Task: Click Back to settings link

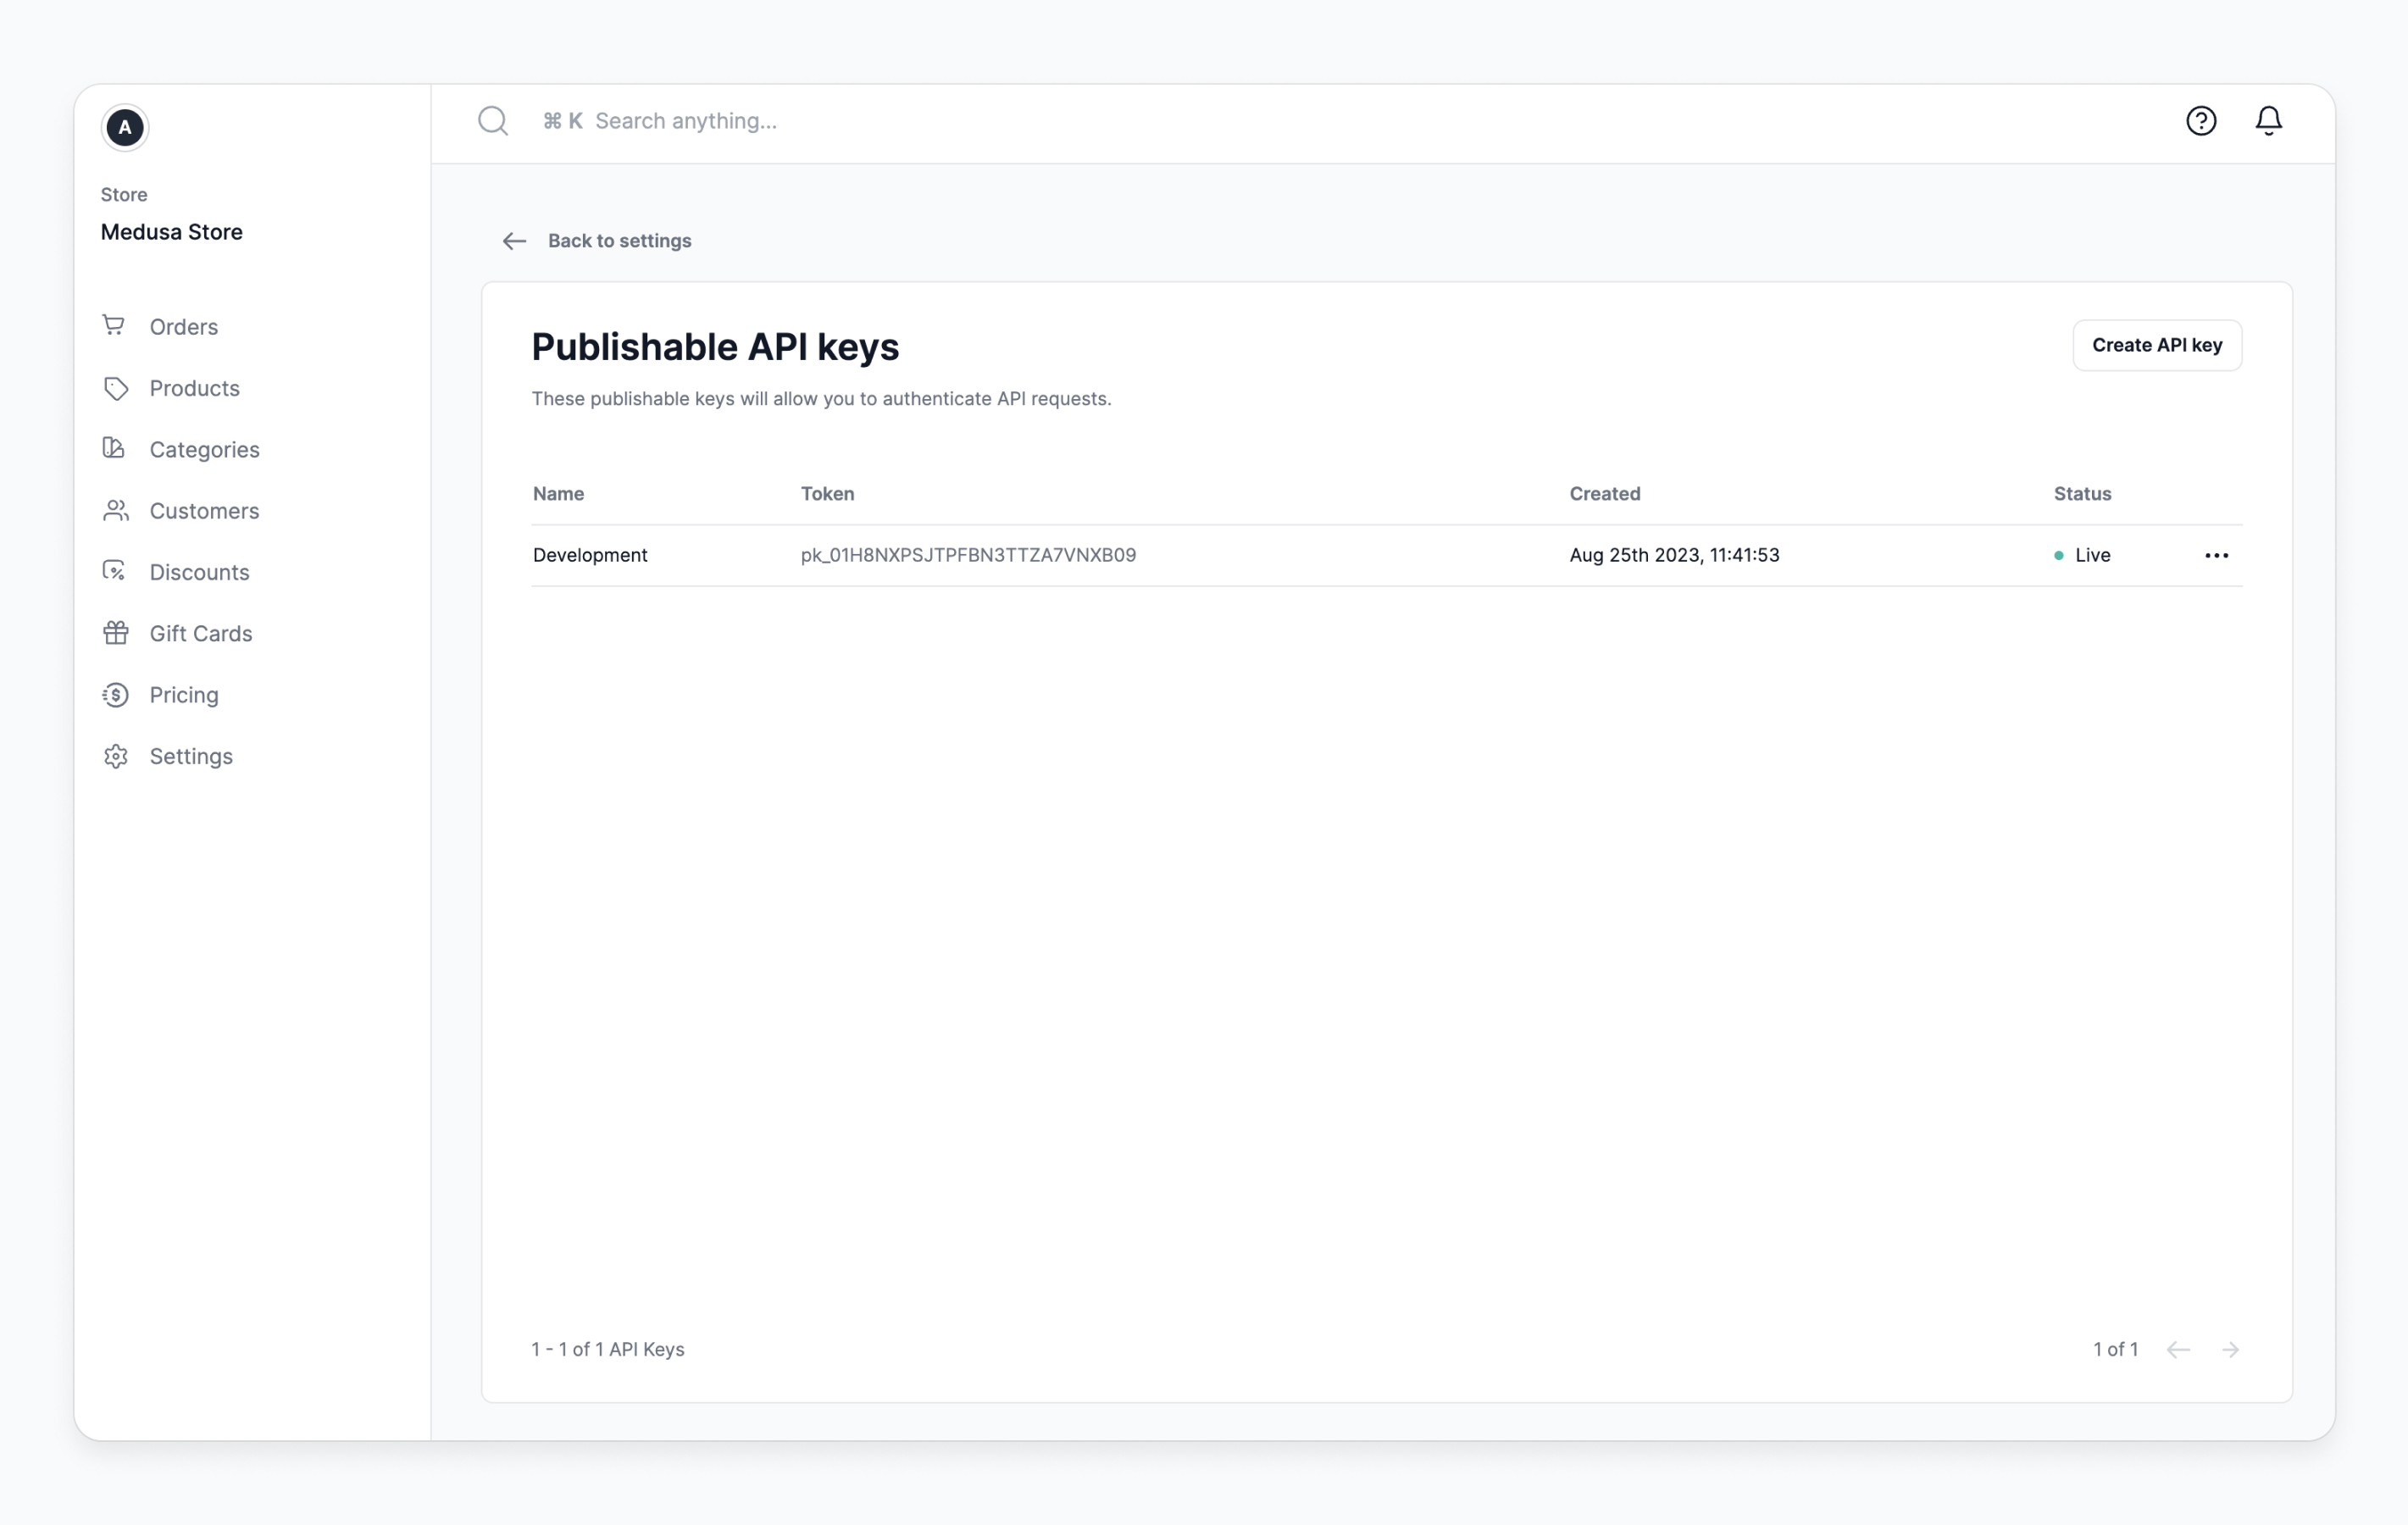Action: point(618,241)
